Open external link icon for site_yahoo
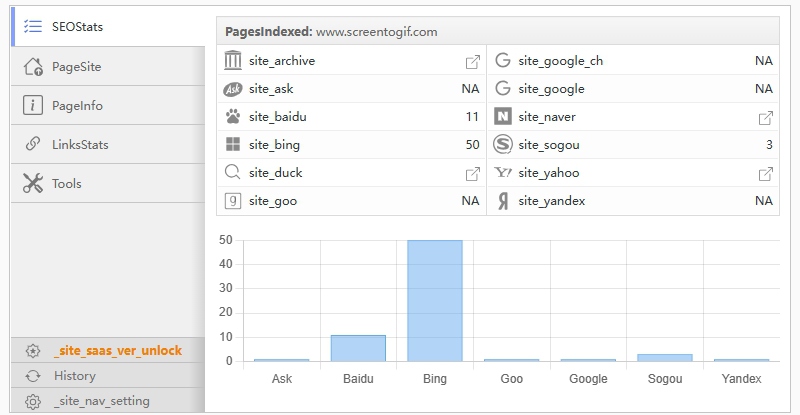This screenshot has width=800, height=415. click(766, 174)
